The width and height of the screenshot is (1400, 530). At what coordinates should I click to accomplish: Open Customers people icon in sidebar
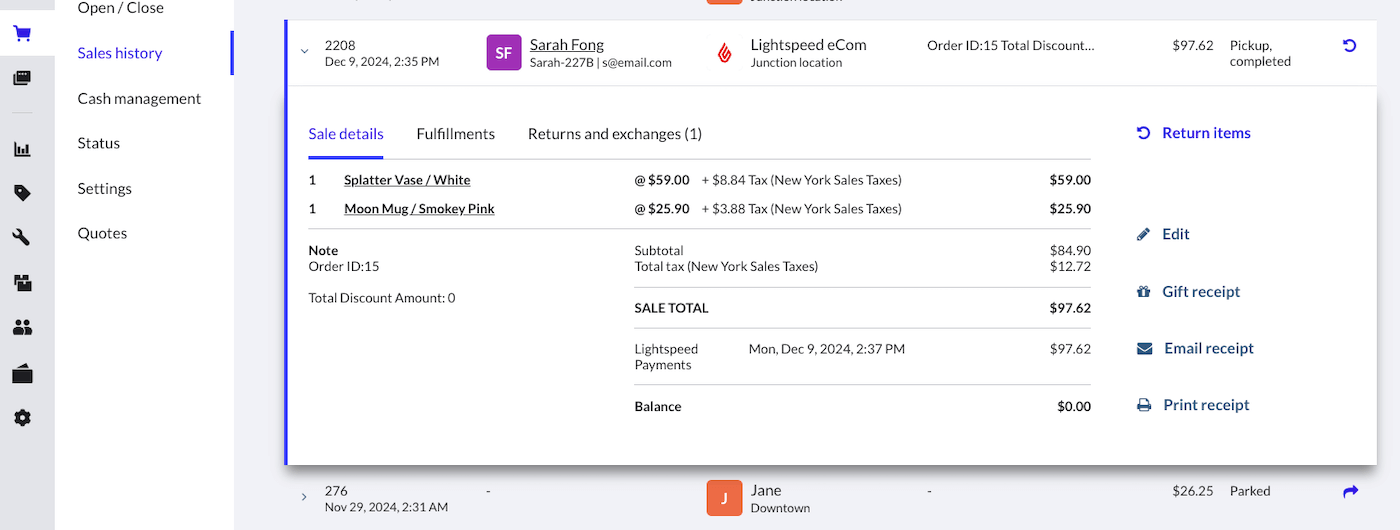point(22,327)
